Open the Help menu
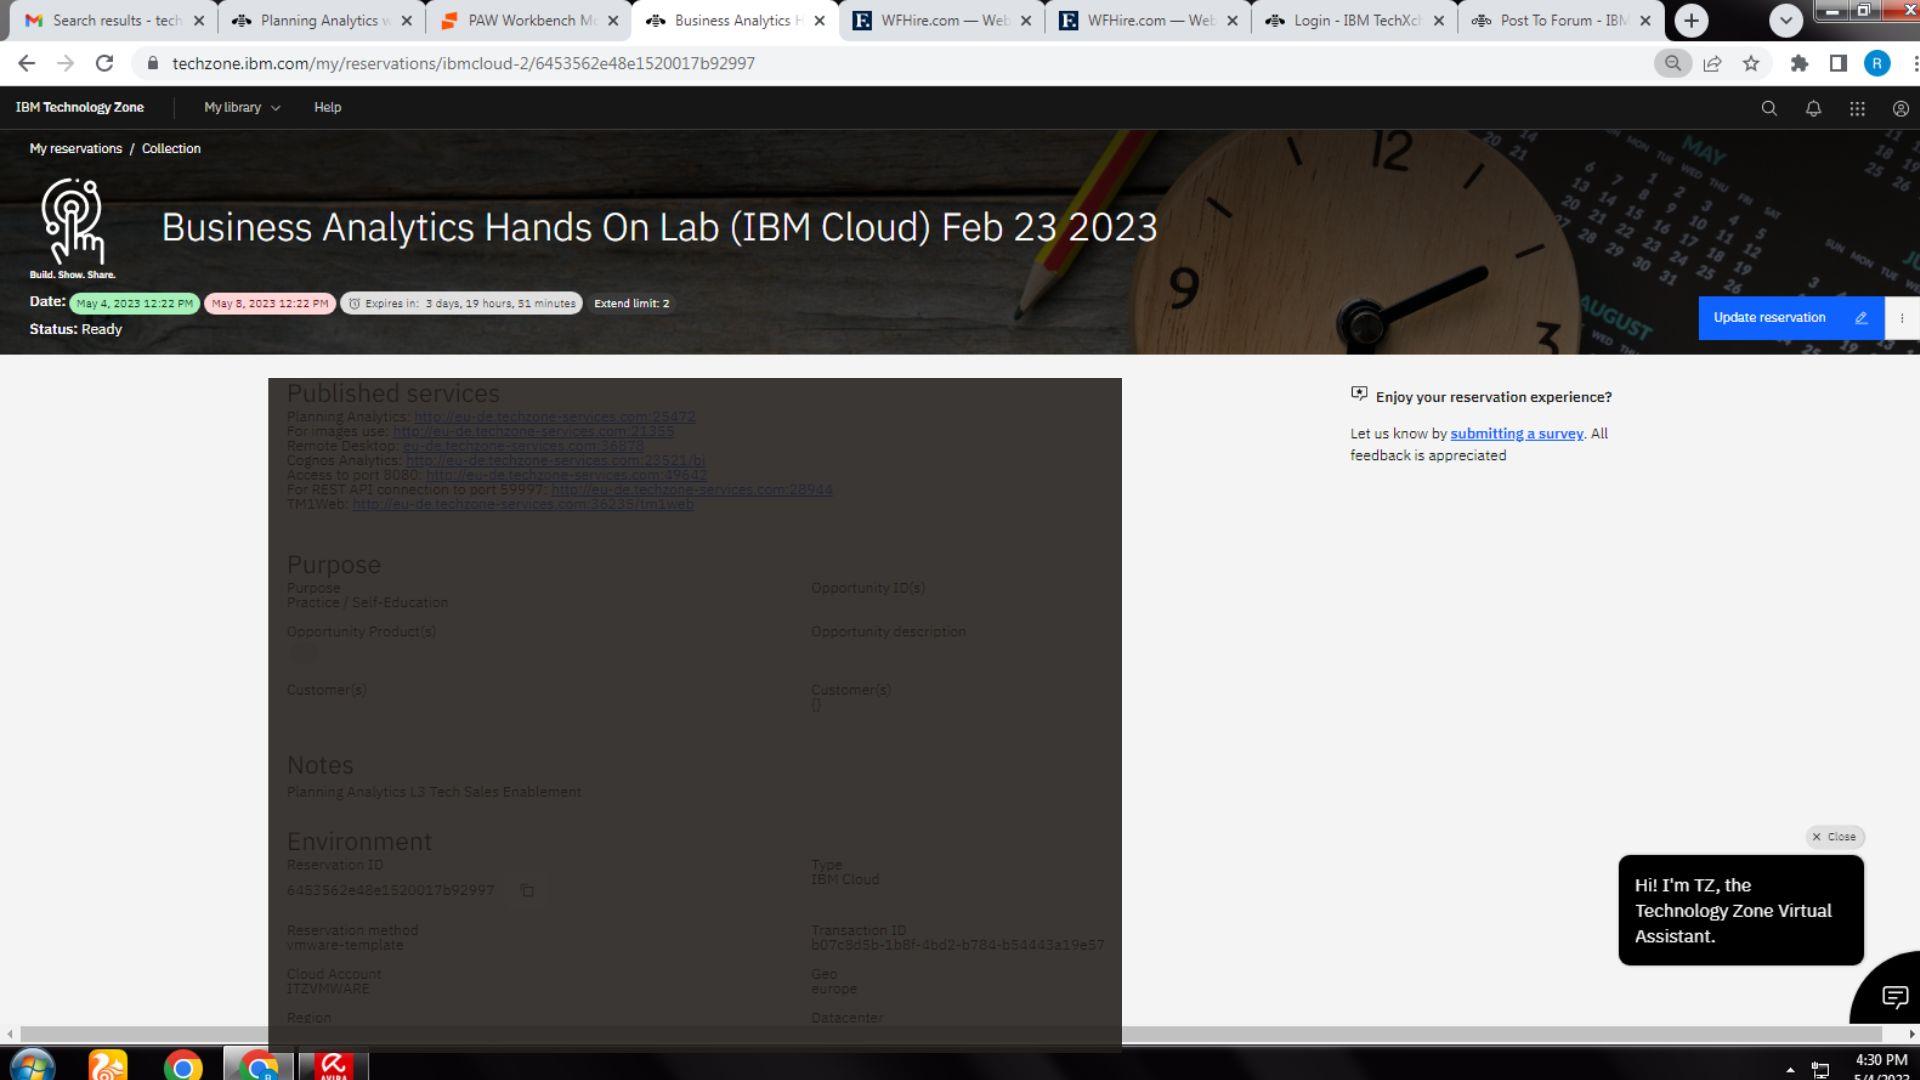The width and height of the screenshot is (1920, 1080). (x=327, y=107)
